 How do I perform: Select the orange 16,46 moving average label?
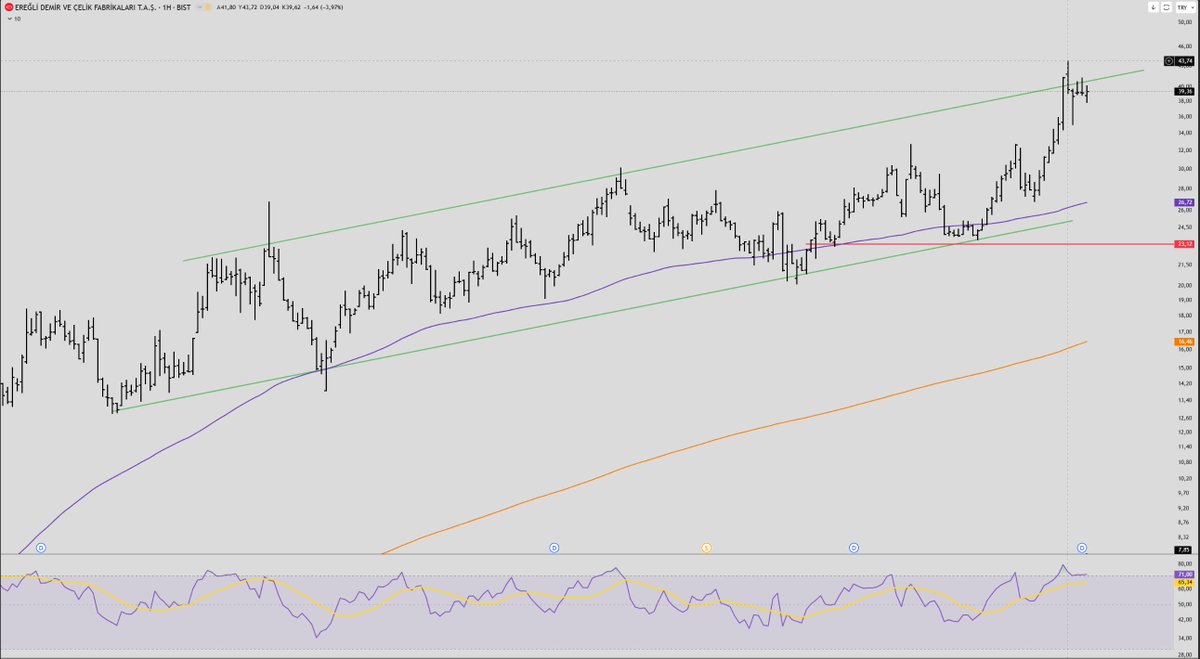(1184, 341)
